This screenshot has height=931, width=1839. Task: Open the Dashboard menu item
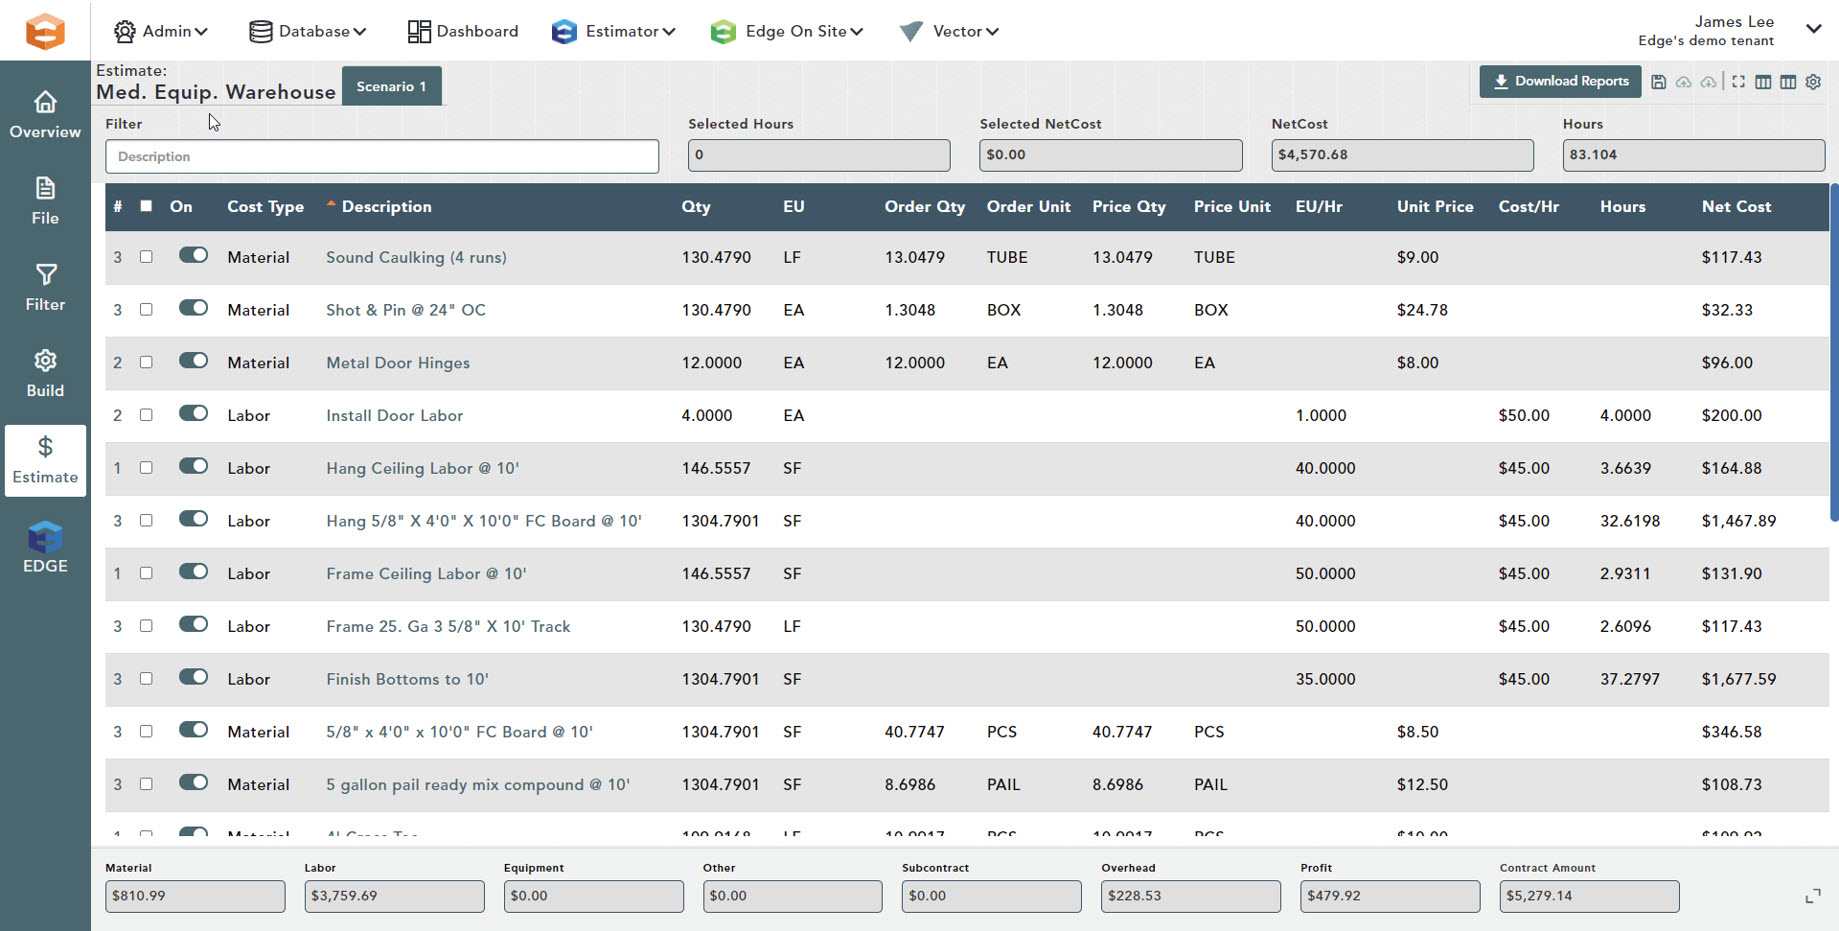coord(463,31)
